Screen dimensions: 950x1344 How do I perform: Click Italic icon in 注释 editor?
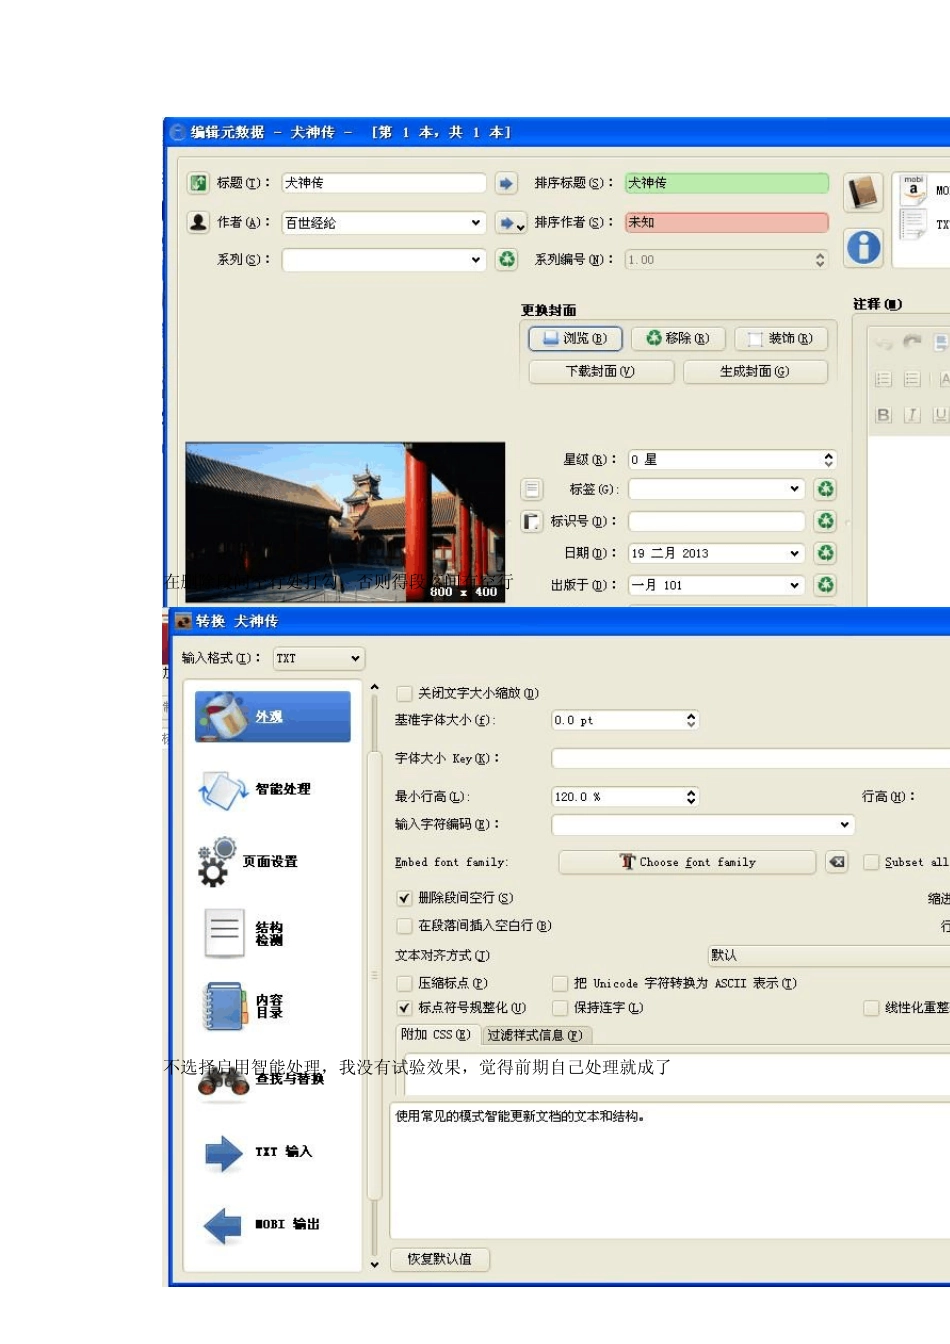912,415
